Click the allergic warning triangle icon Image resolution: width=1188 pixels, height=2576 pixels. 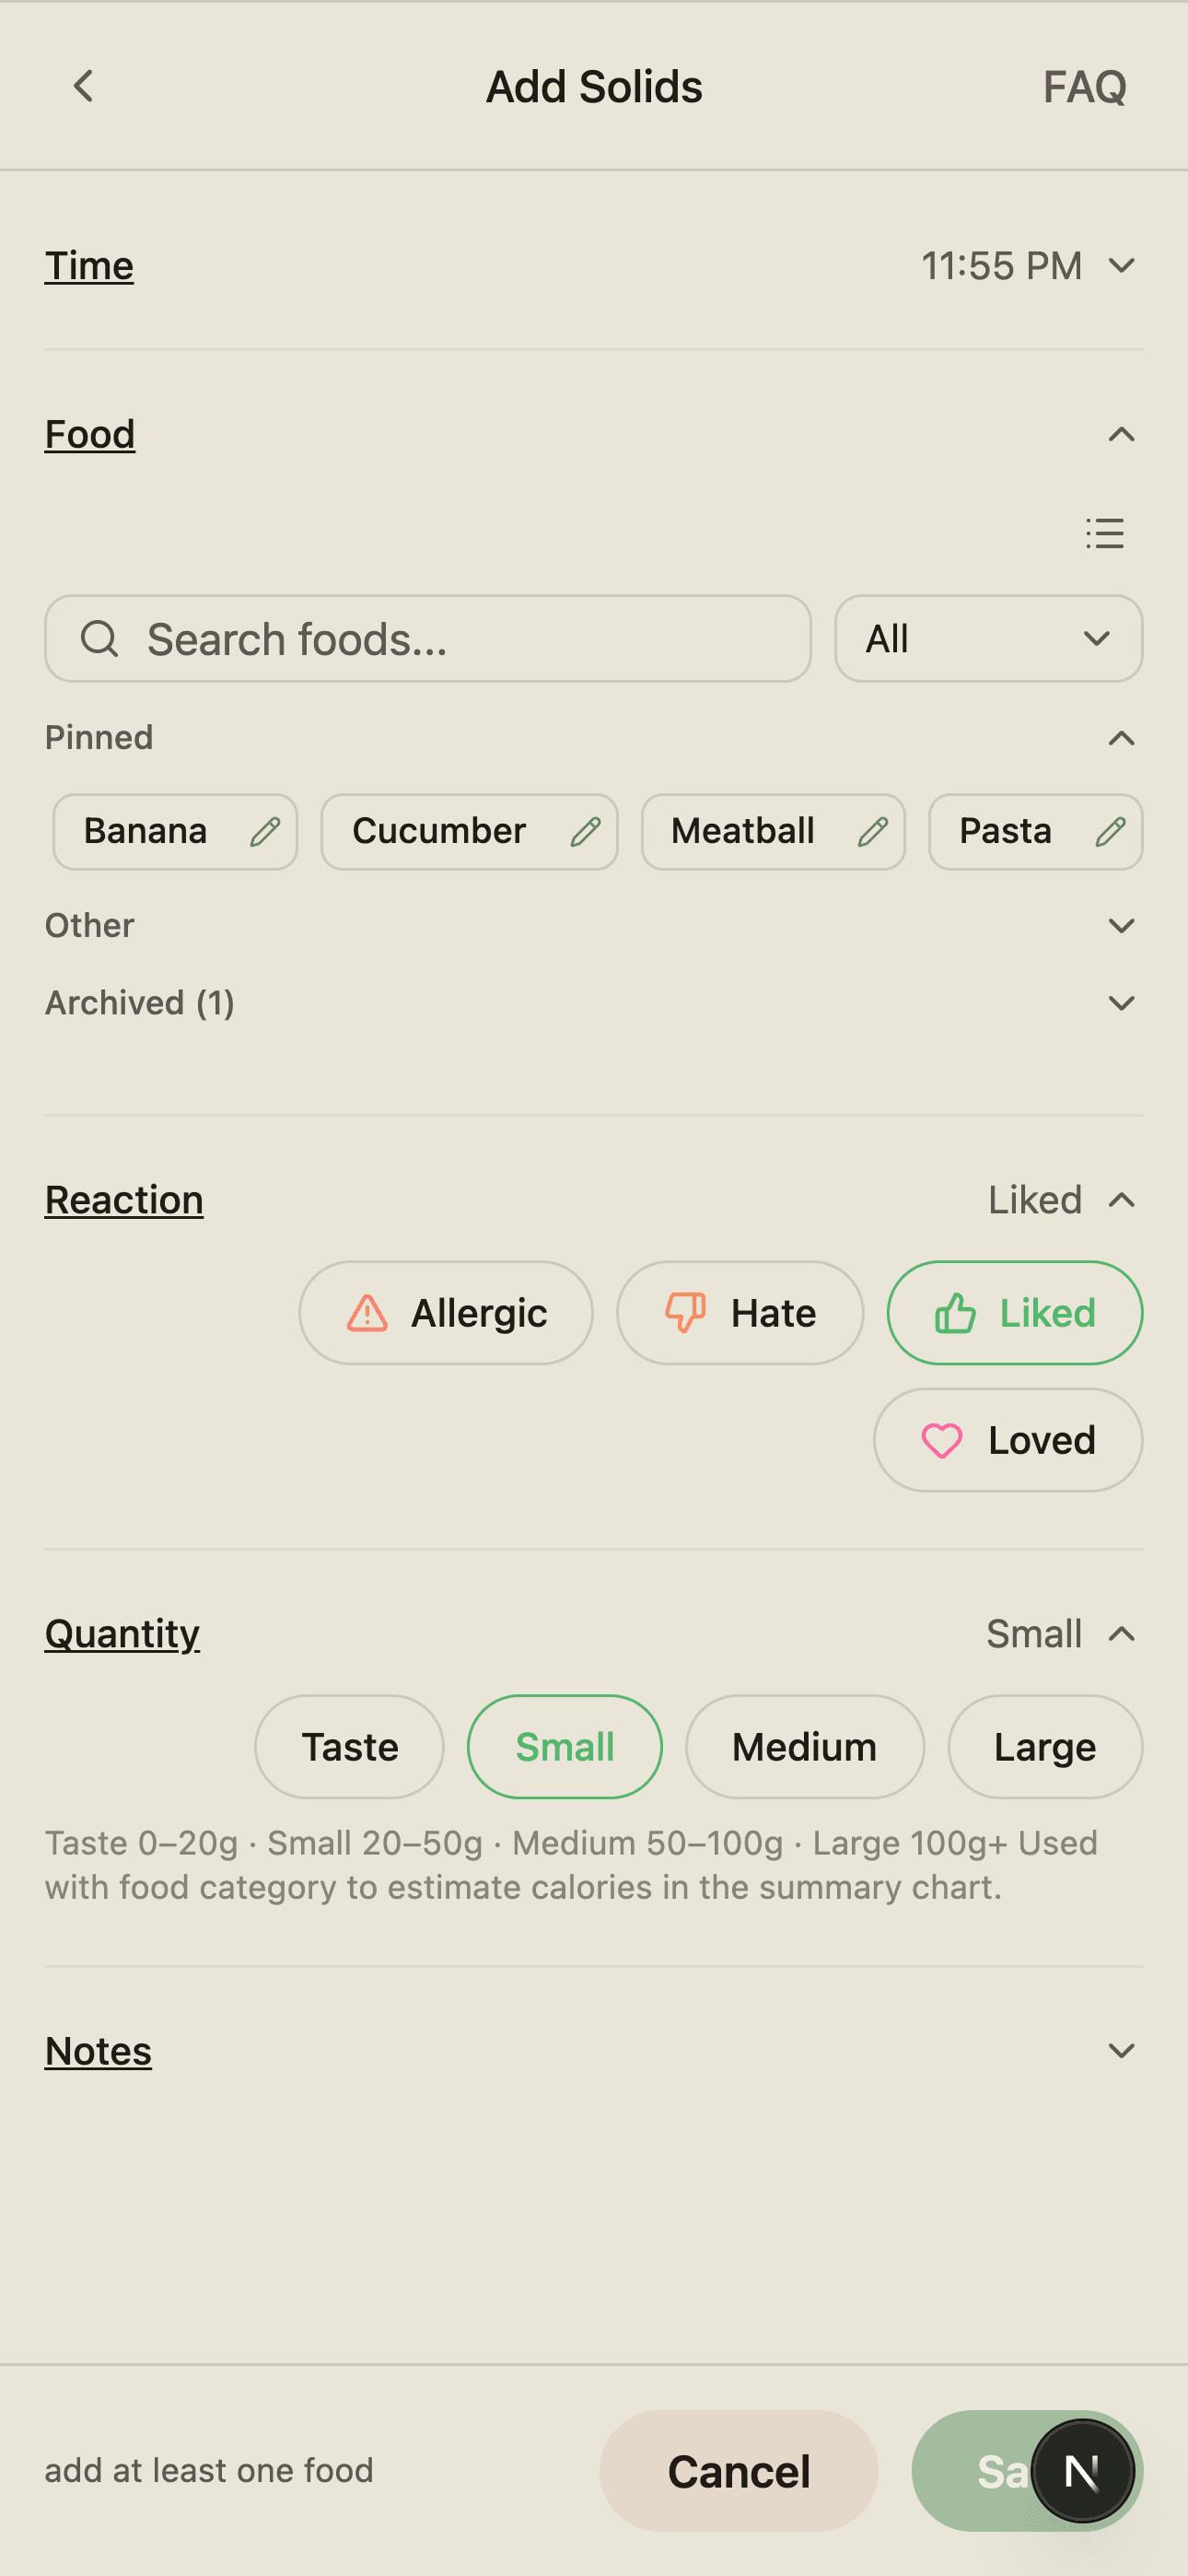click(368, 1313)
